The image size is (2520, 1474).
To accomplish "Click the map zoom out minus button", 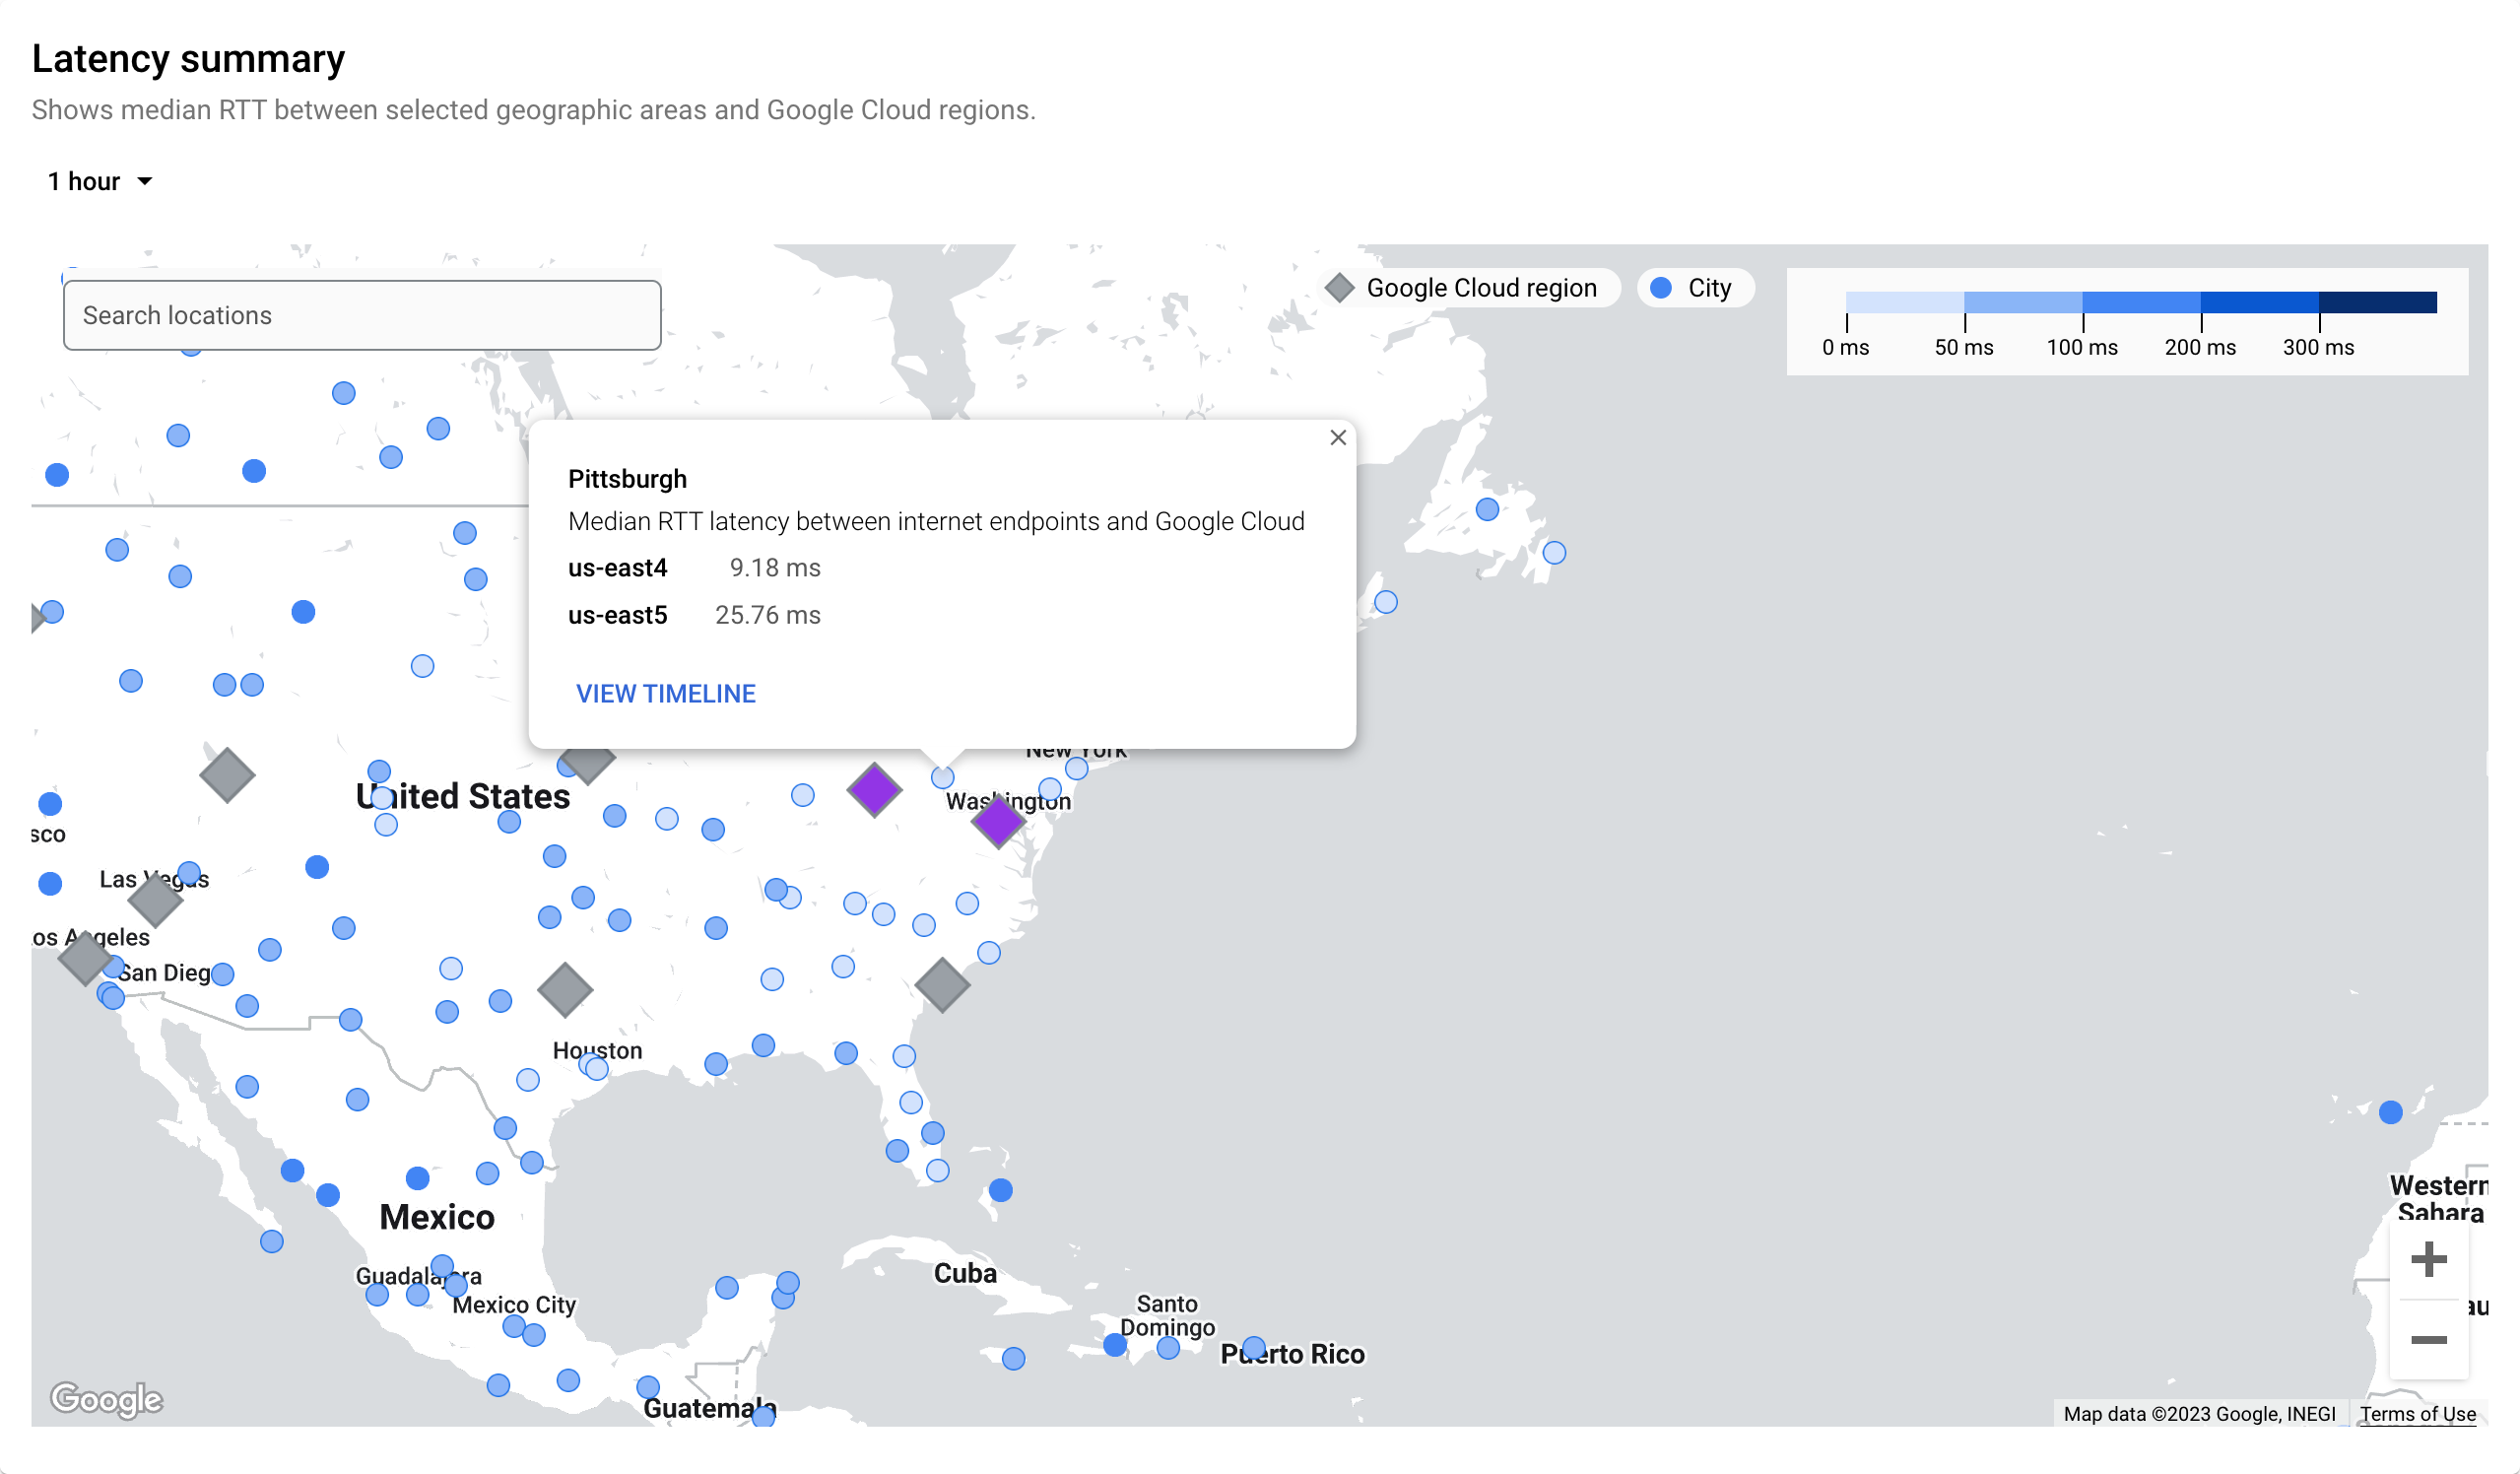I will [x=2428, y=1340].
